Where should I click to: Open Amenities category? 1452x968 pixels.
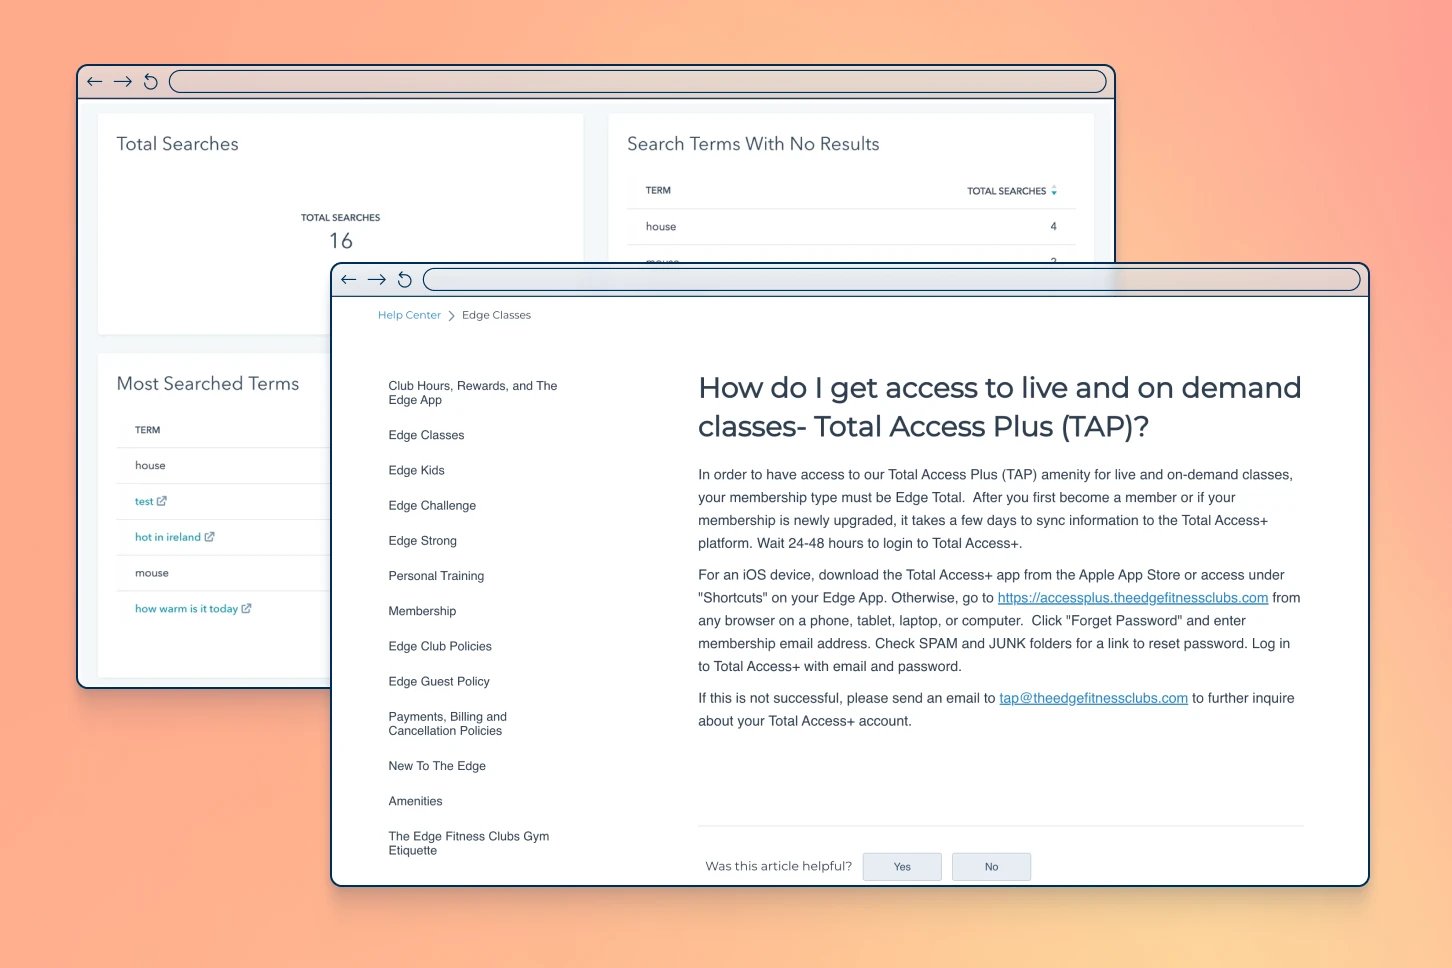point(415,801)
